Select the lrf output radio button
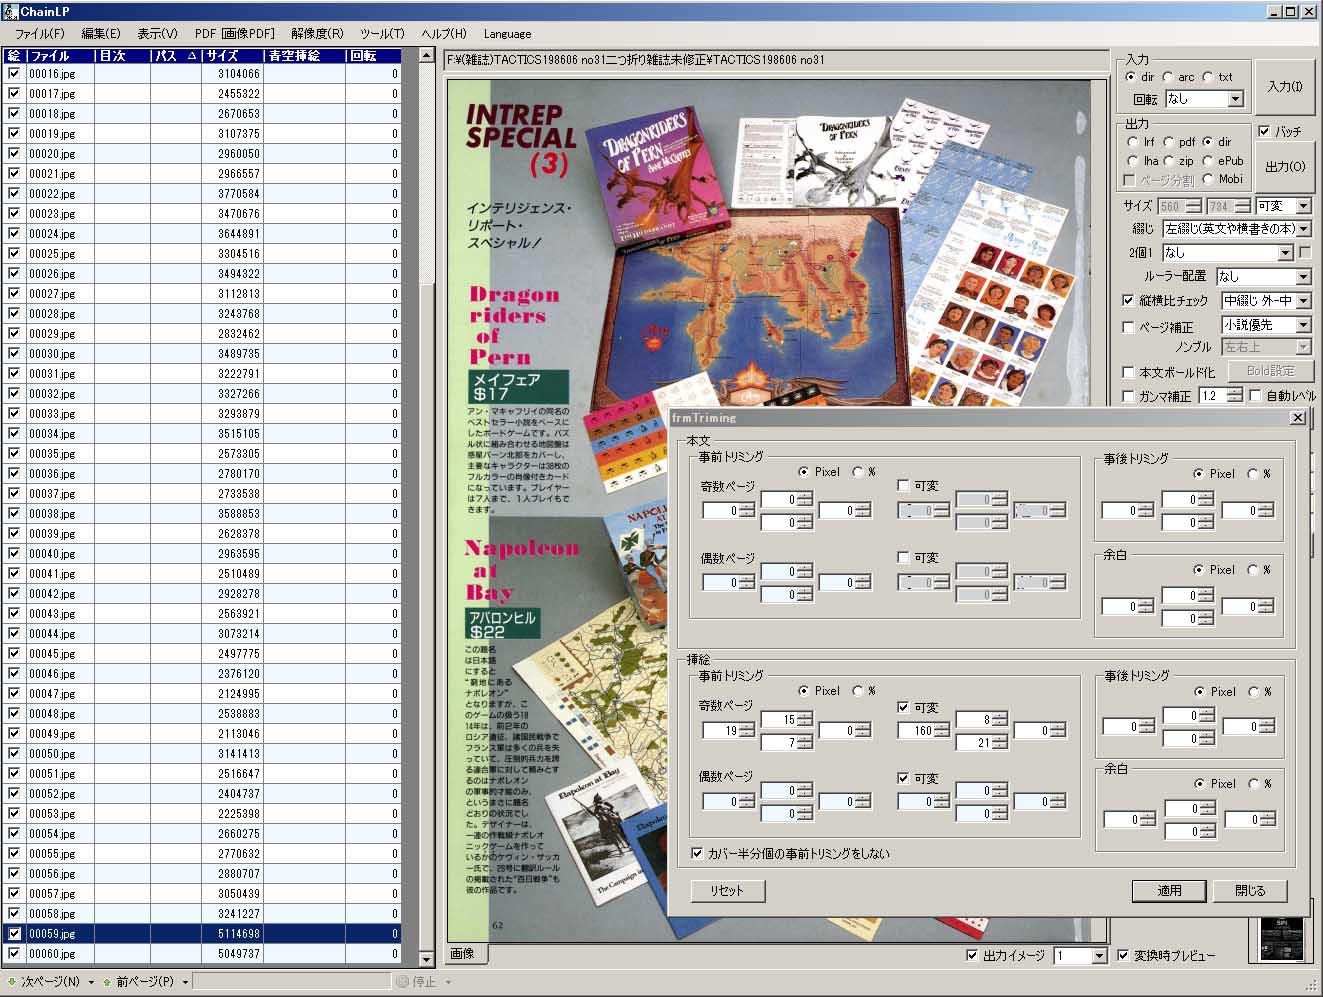The image size is (1323, 997). tap(1132, 142)
